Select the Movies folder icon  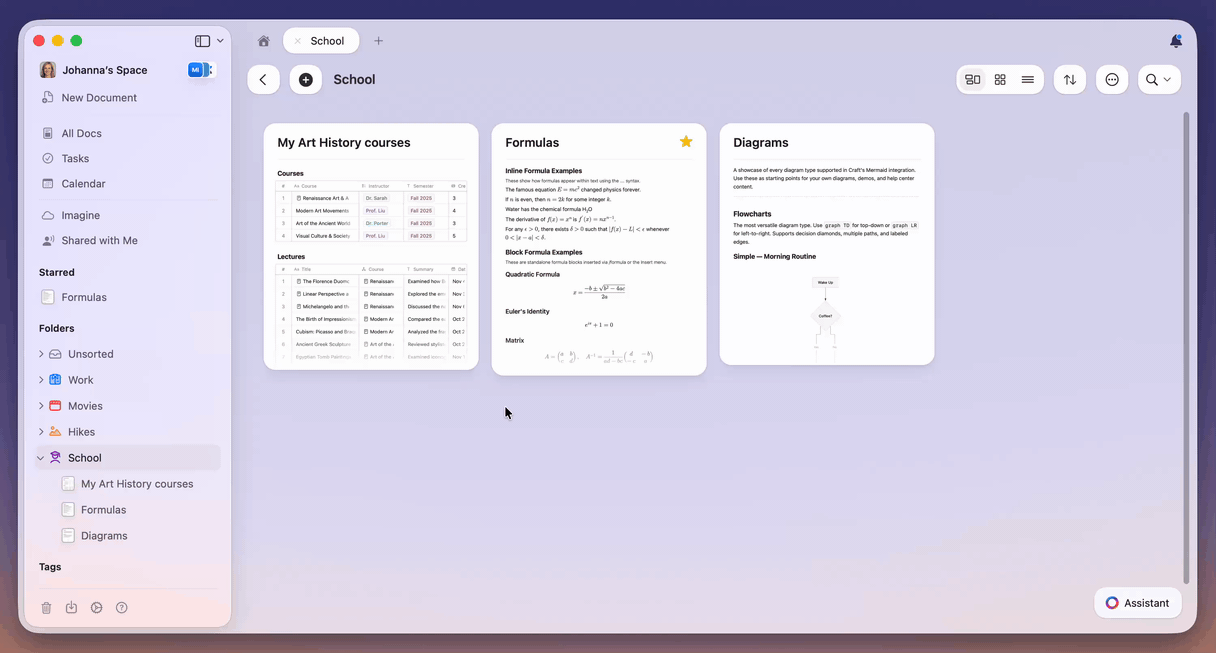click(x=55, y=406)
